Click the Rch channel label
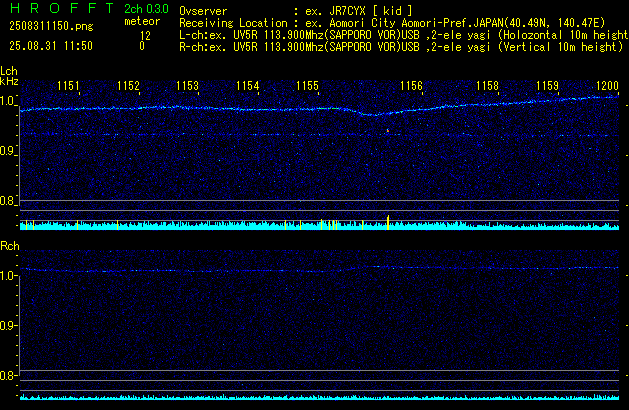The height and width of the screenshot is (410, 629). [x=10, y=246]
